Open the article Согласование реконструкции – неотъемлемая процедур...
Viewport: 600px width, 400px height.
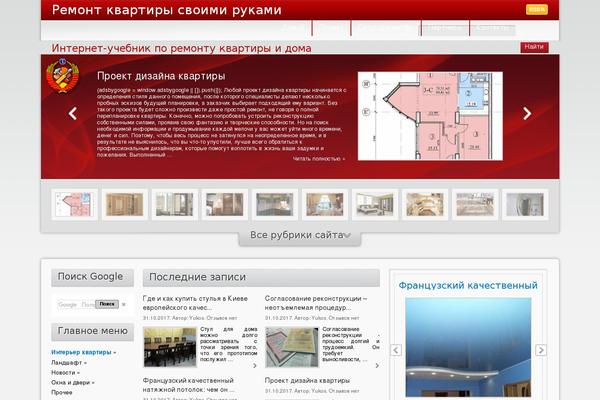316,303
